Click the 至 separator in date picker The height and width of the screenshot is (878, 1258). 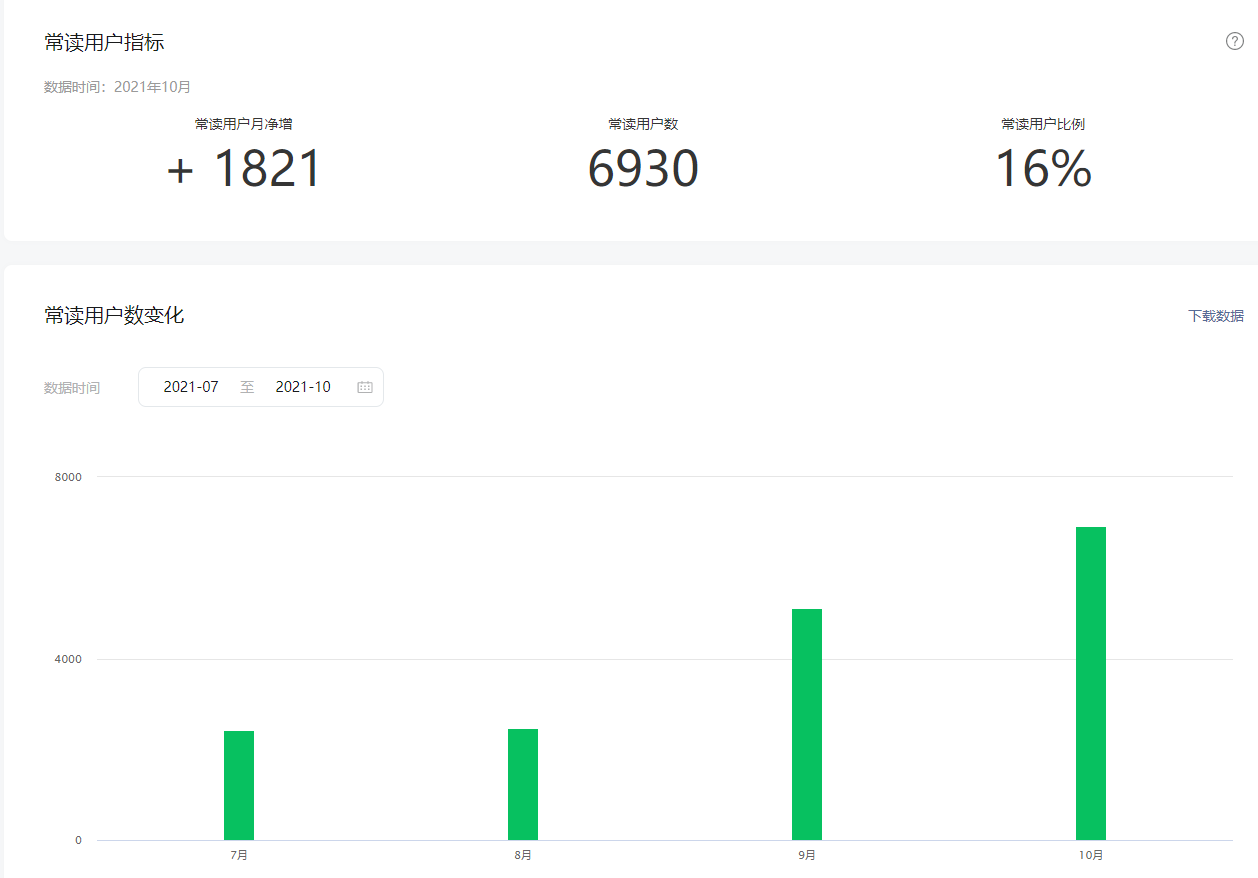pyautogui.click(x=247, y=387)
